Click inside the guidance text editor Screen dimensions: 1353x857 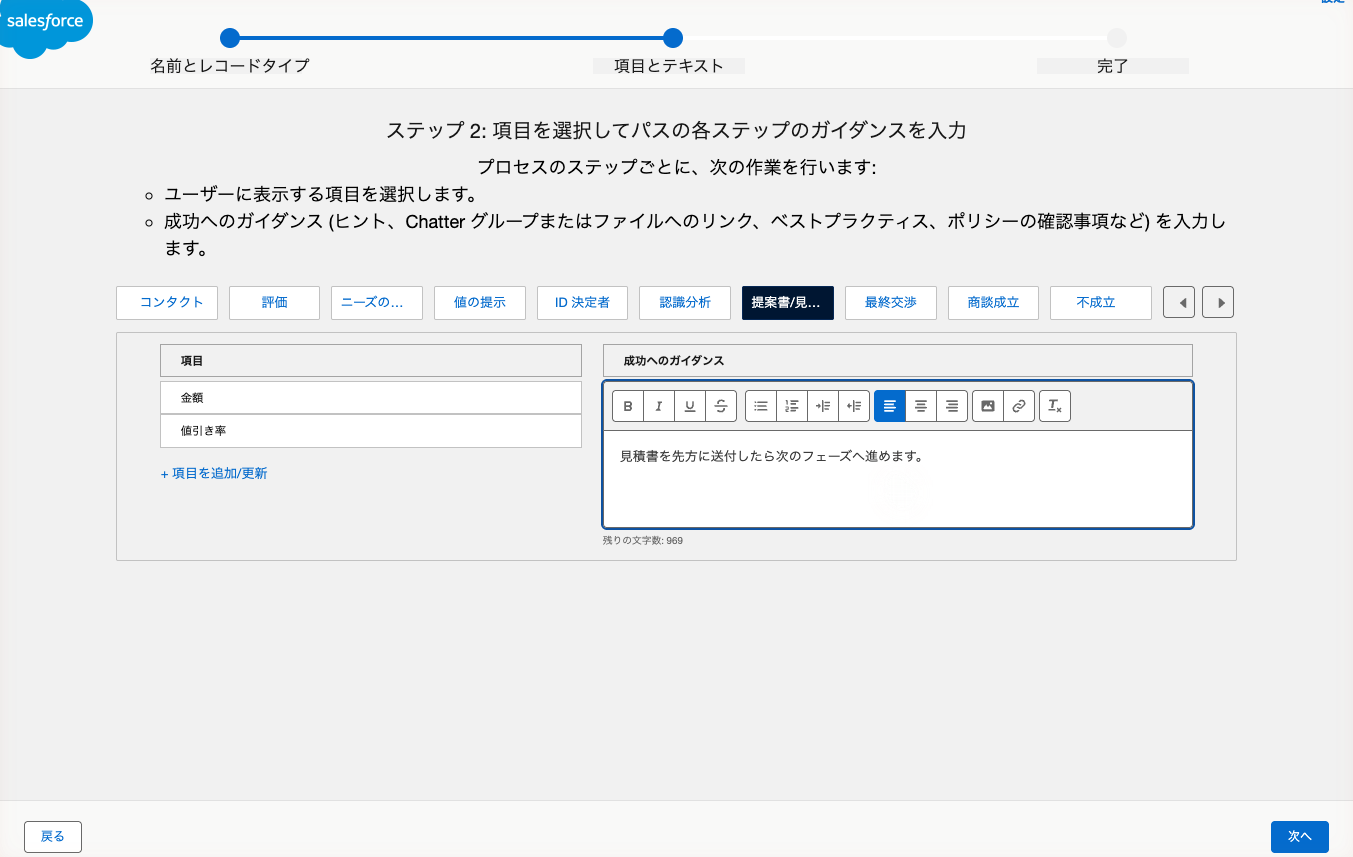898,478
